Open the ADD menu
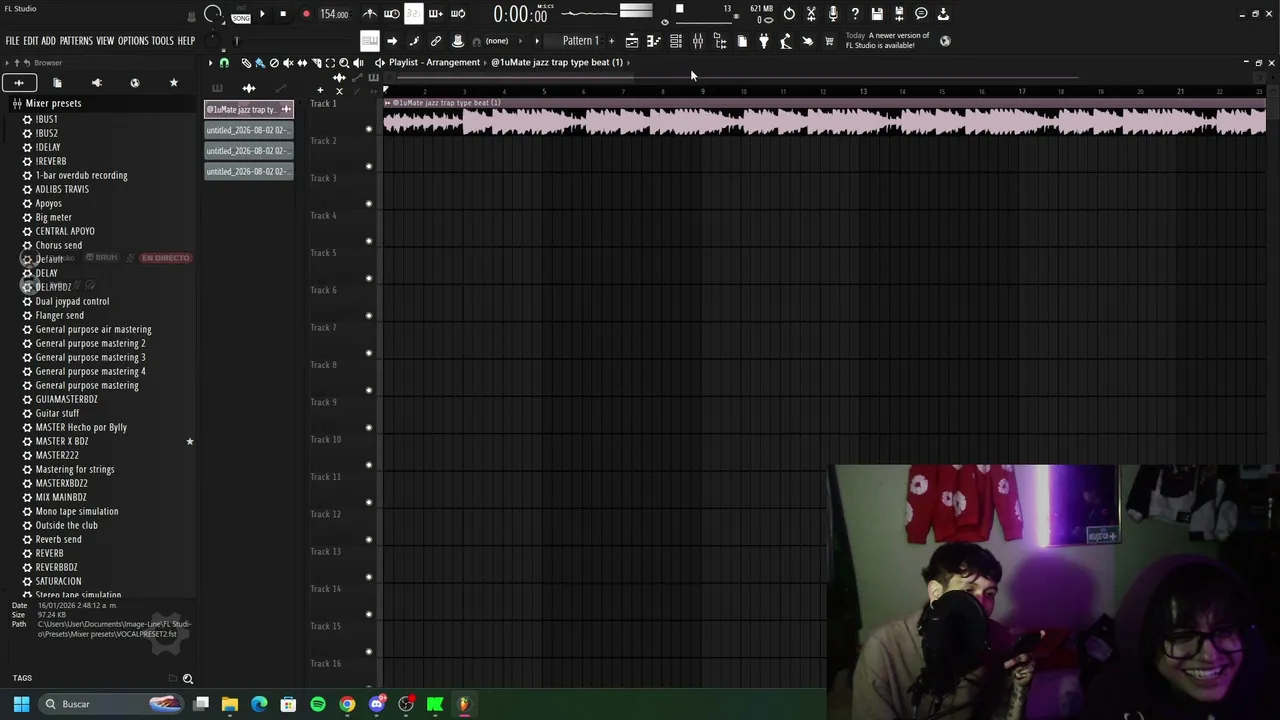This screenshot has width=1280, height=720. point(48,41)
